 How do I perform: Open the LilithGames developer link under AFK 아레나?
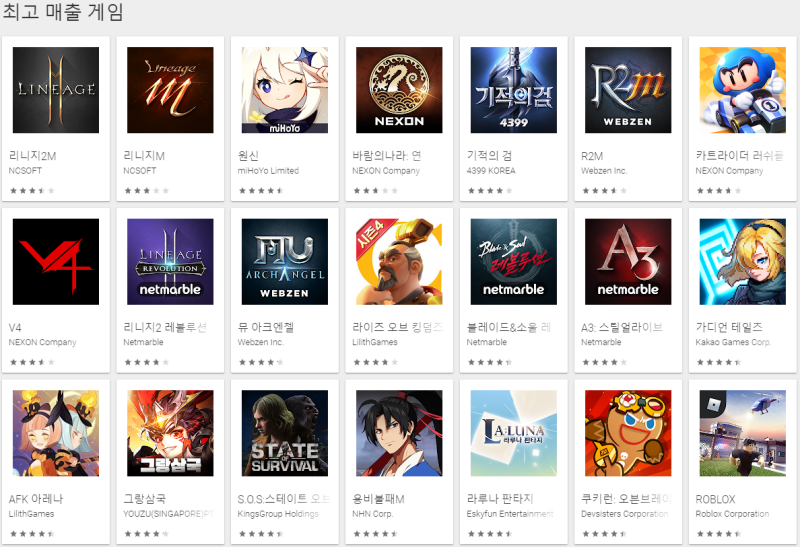[x=31, y=514]
